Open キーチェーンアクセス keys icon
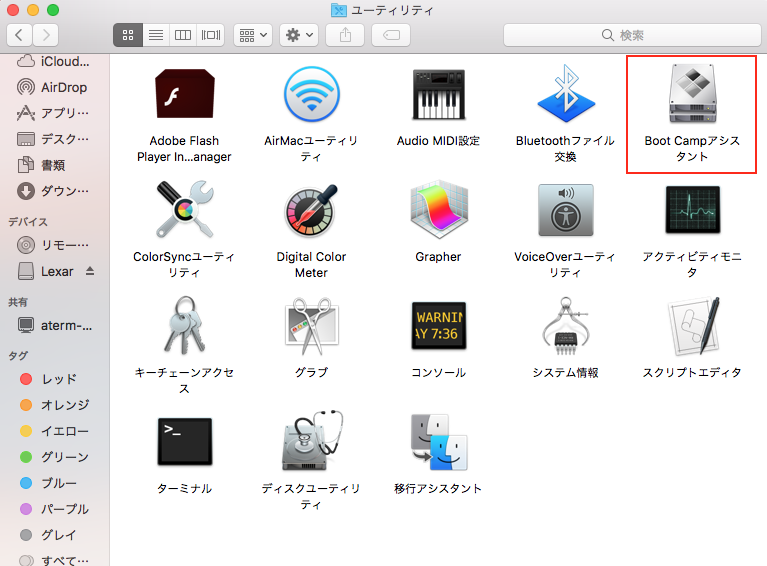767x566 pixels. pos(184,325)
